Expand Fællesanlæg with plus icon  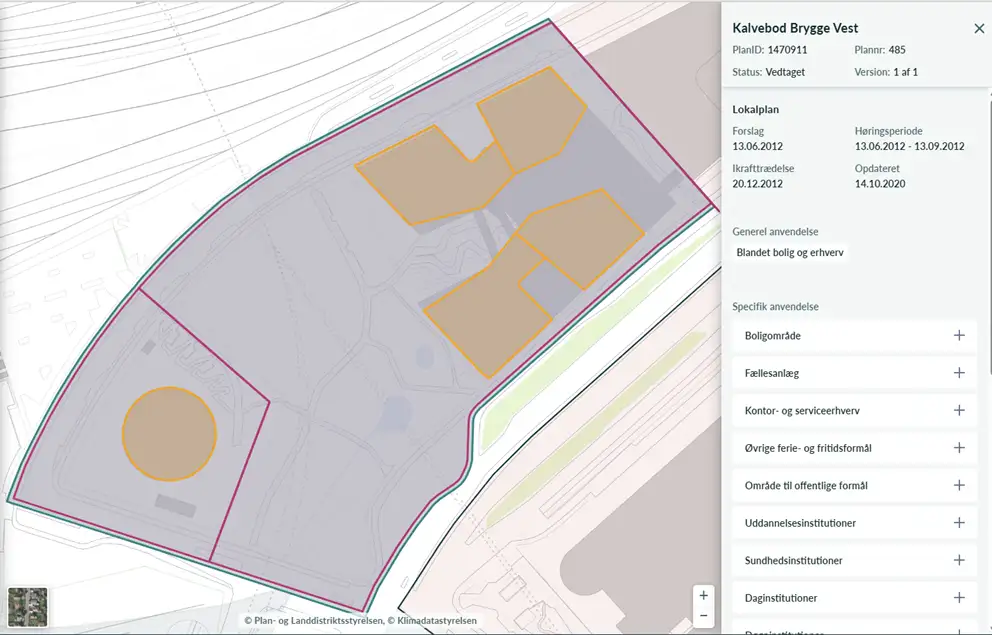(958, 373)
